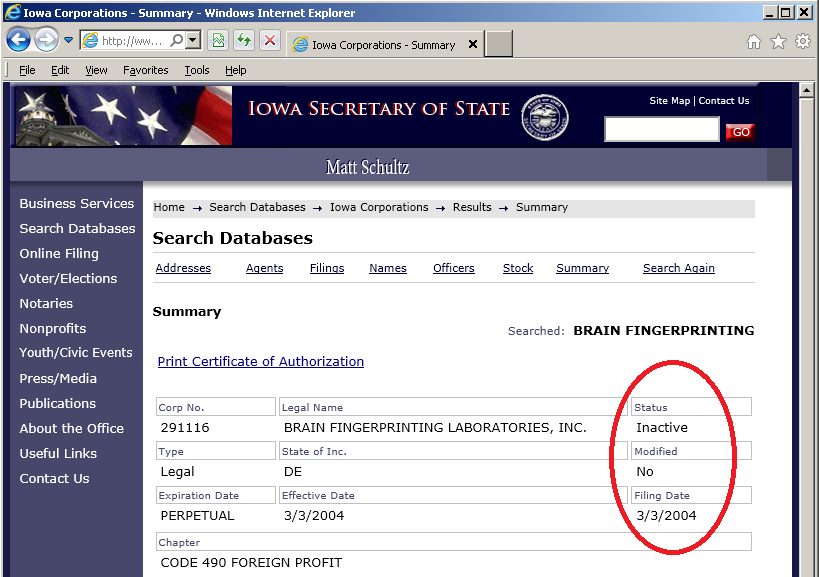Click the Inactive status value
Screen dimensions: 819x577
click(x=662, y=428)
